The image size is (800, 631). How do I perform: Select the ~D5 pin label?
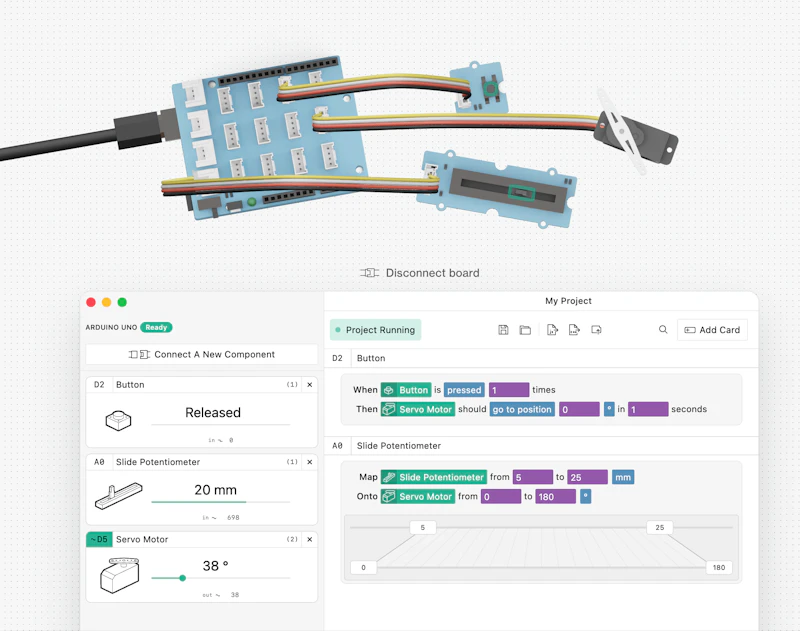99,540
